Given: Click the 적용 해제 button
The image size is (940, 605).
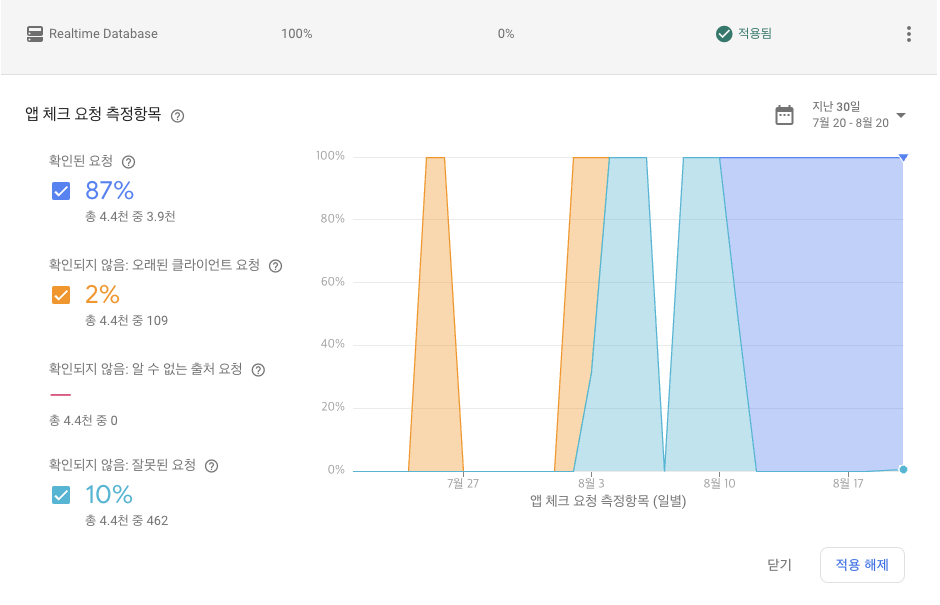Looking at the screenshot, I should (862, 565).
